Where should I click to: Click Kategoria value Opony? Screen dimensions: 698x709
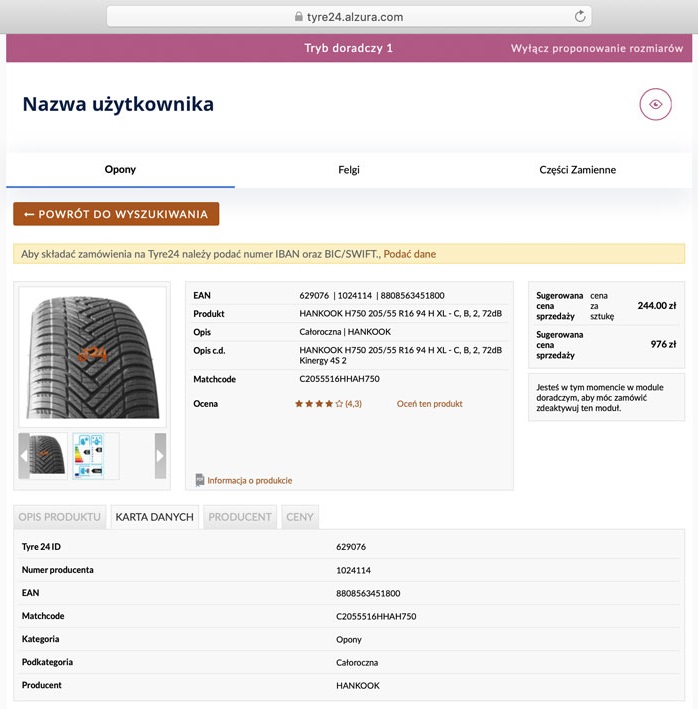[349, 639]
